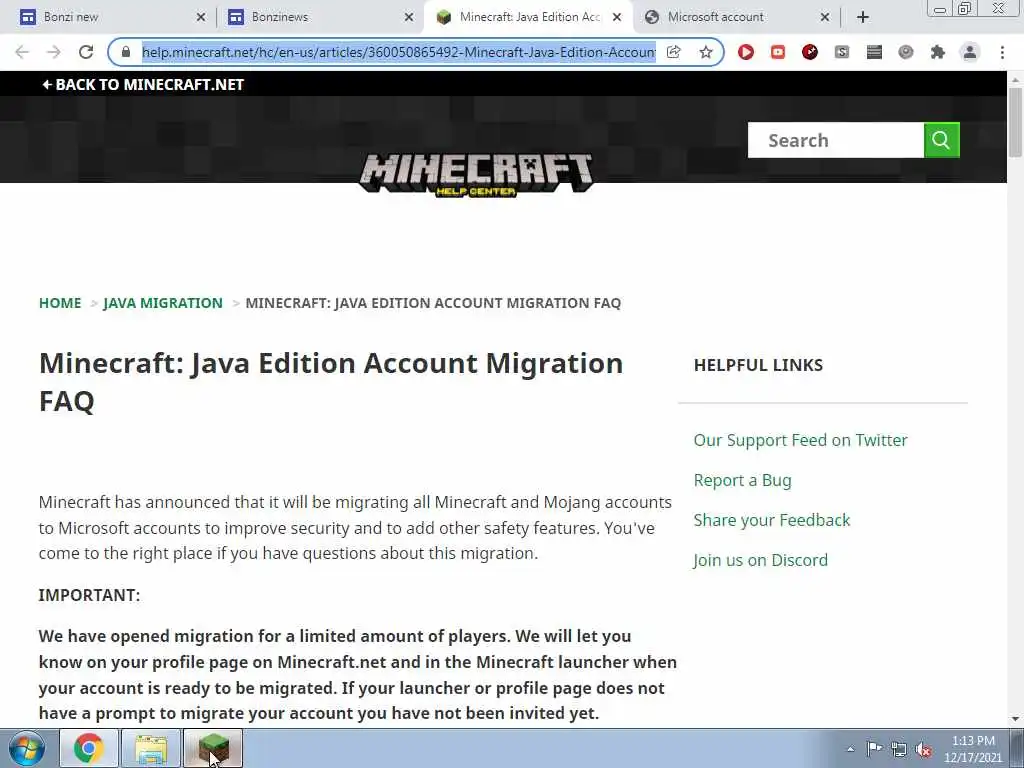Go back to previous page

click(22, 52)
